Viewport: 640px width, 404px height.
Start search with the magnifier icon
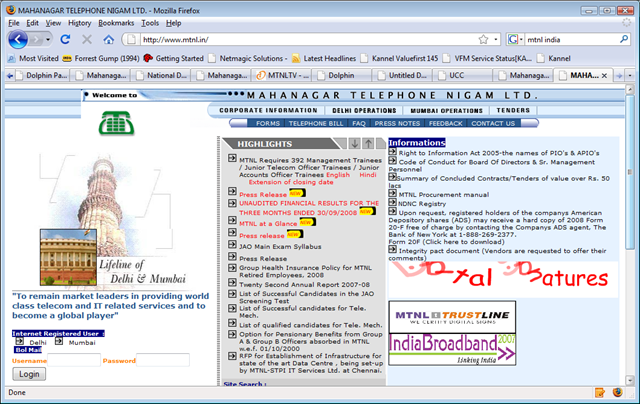[x=624, y=40]
